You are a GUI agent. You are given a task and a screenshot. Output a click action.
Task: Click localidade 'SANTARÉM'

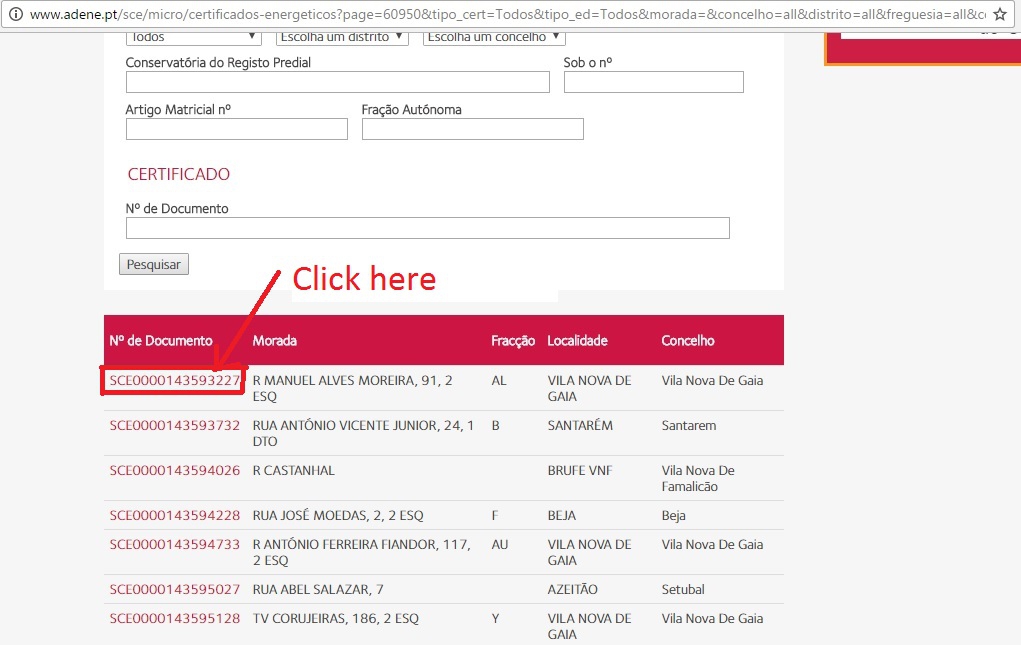click(580, 425)
